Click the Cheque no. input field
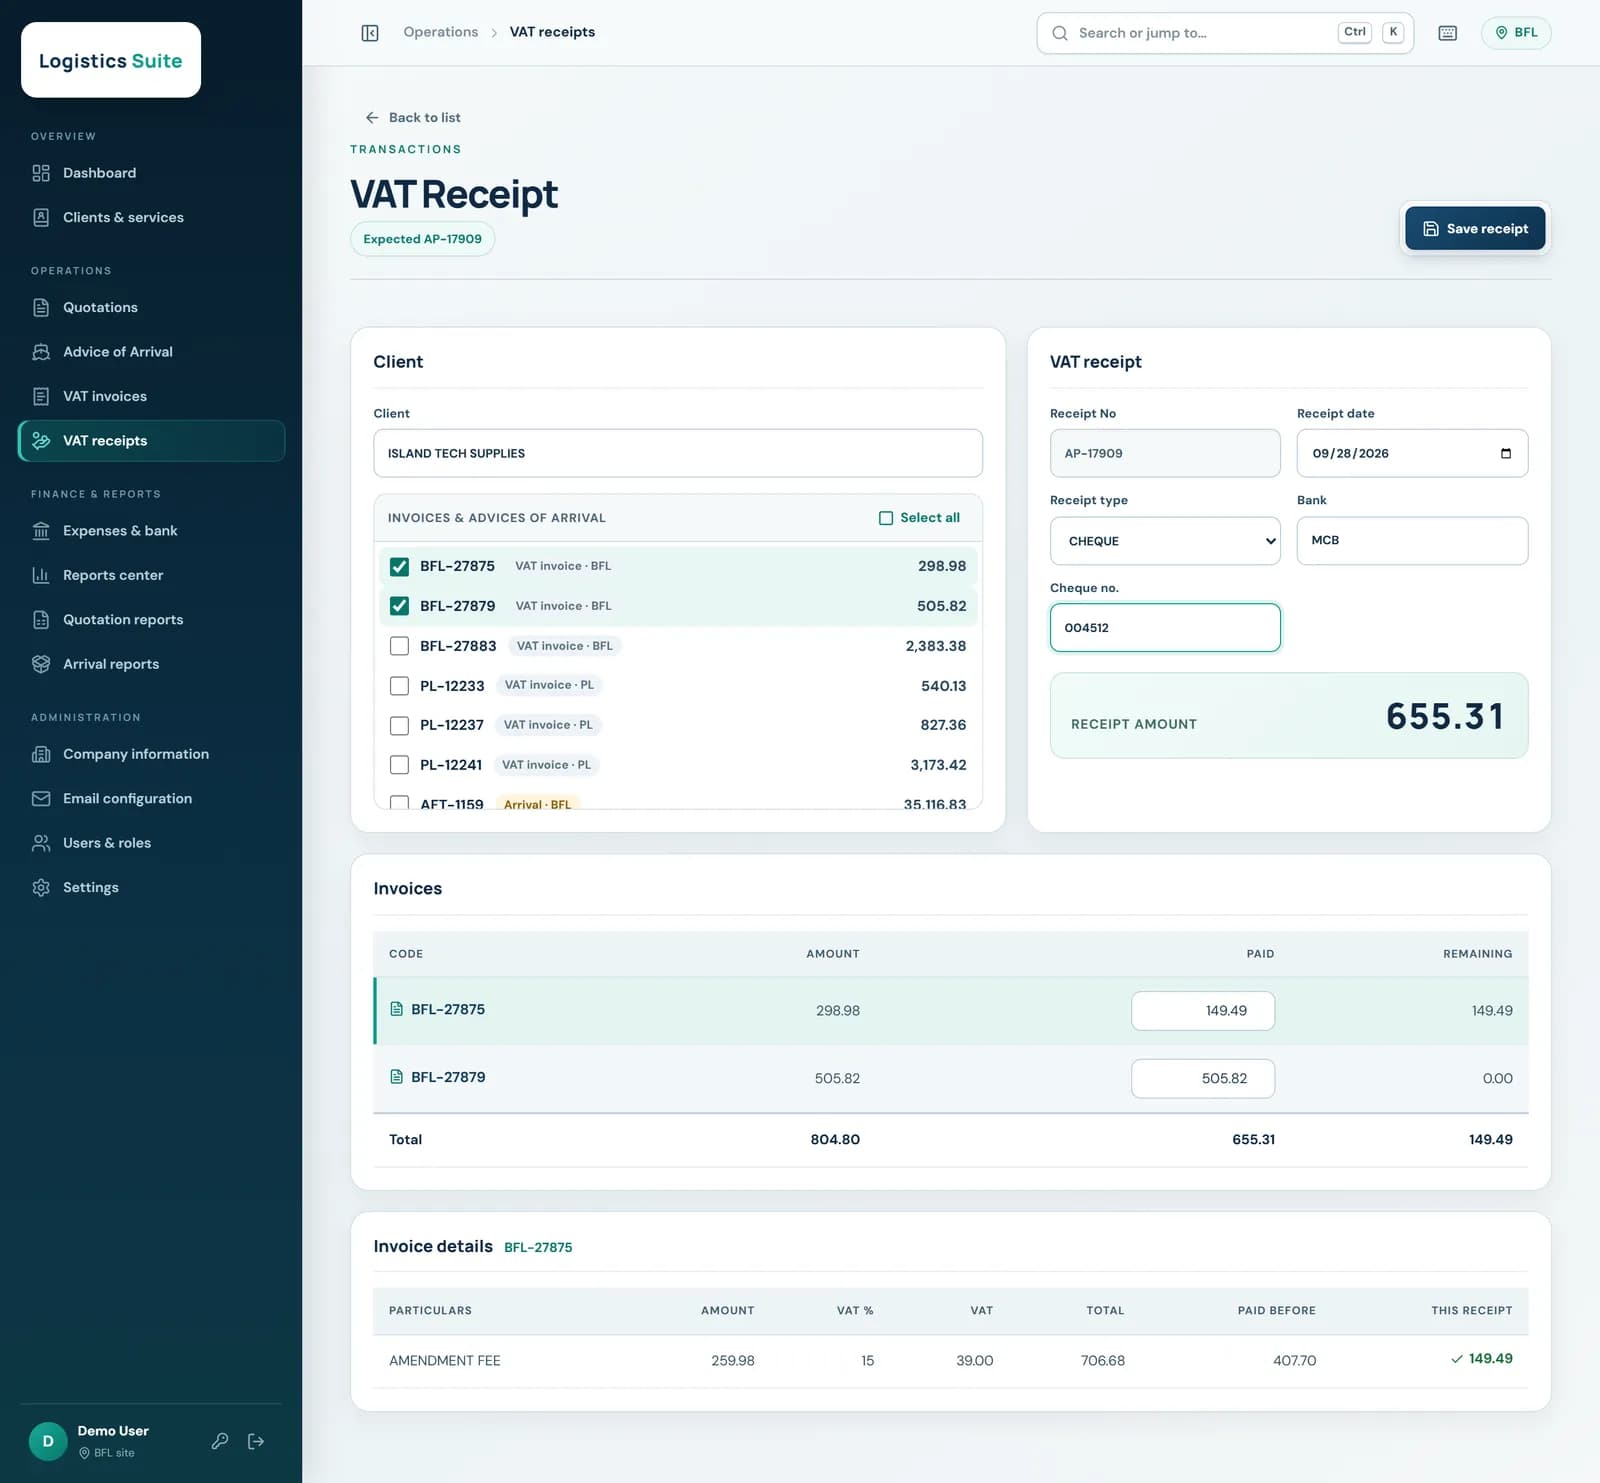Viewport: 1600px width, 1483px height. pos(1165,628)
